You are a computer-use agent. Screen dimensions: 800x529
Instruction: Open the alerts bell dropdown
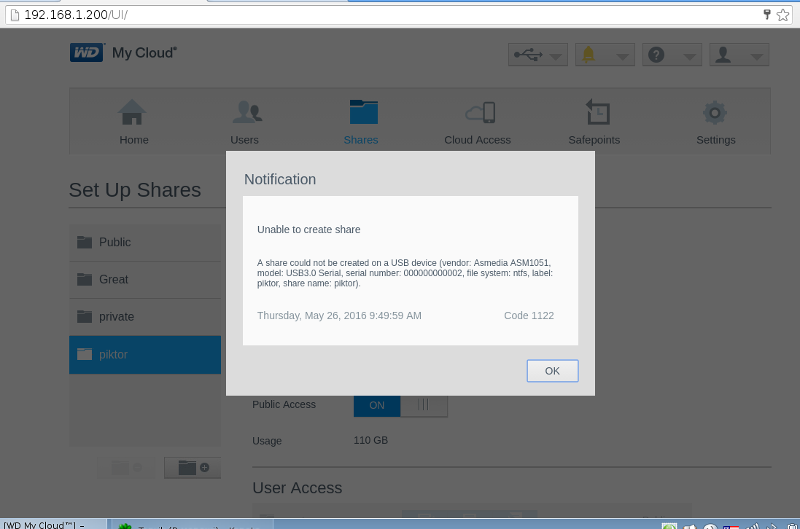(605, 55)
